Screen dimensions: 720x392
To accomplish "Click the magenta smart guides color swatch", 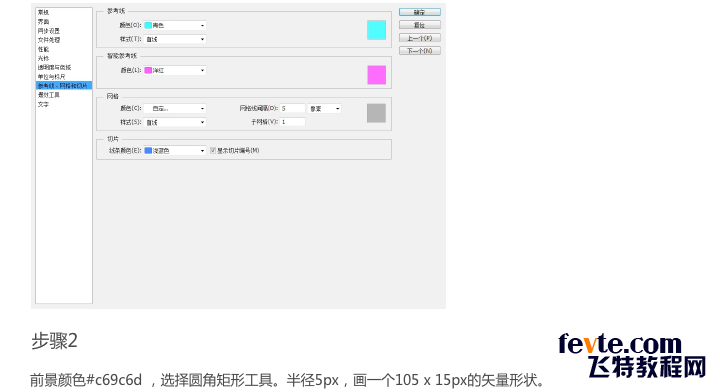I will [377, 75].
